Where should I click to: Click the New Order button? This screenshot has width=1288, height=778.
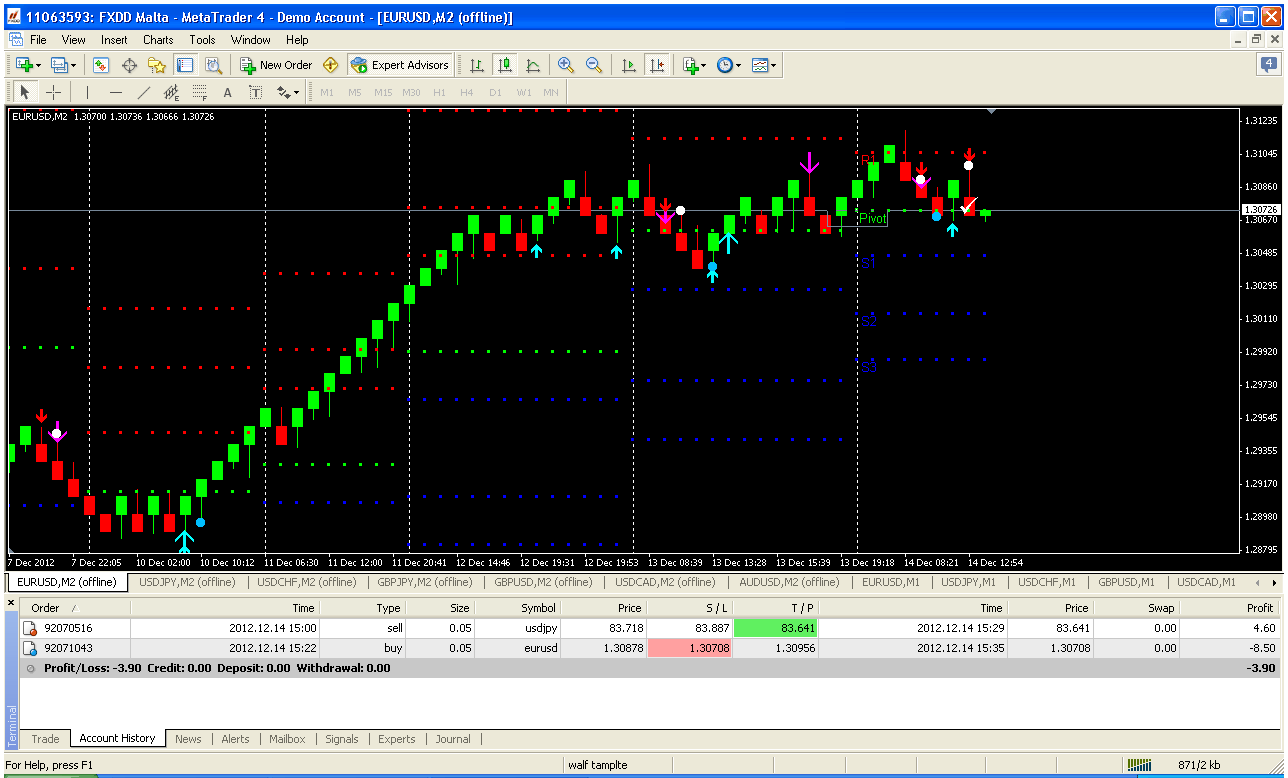(x=277, y=65)
